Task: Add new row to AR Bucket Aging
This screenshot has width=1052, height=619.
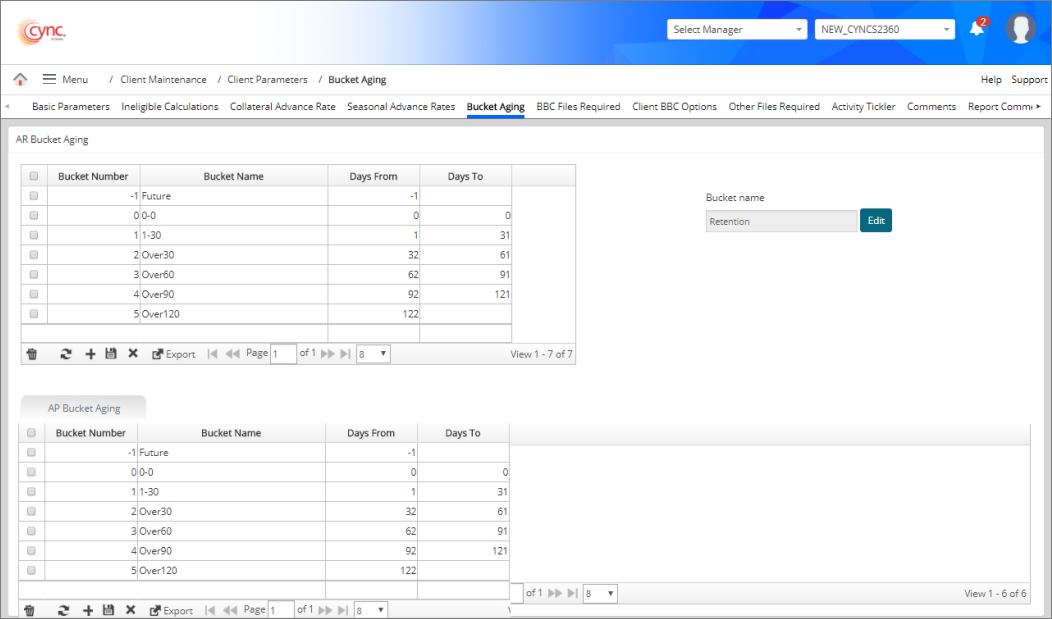Action: (90, 354)
